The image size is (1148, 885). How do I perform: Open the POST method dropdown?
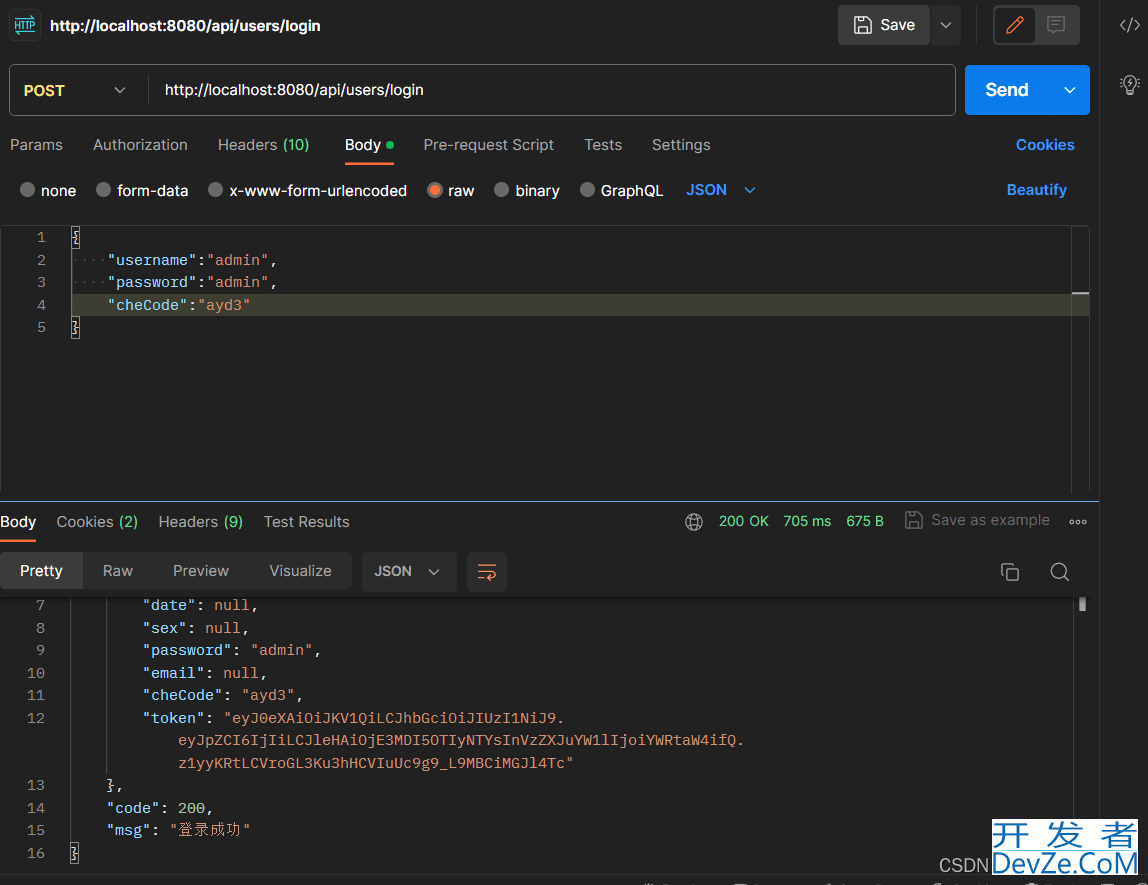[x=74, y=90]
